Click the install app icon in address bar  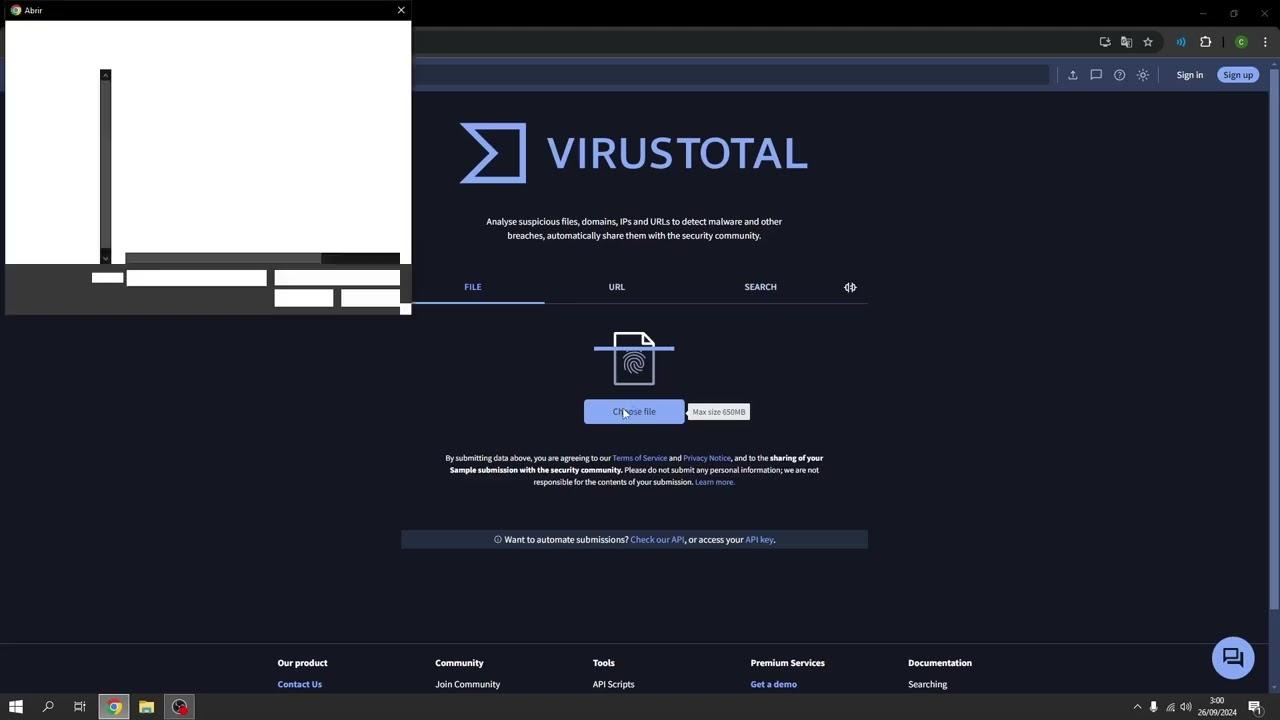1105,42
